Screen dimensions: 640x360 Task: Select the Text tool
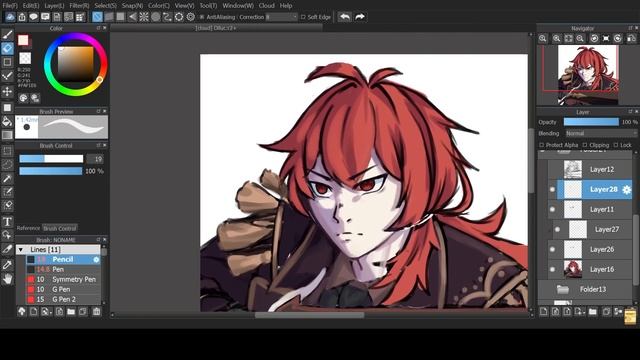(7, 222)
